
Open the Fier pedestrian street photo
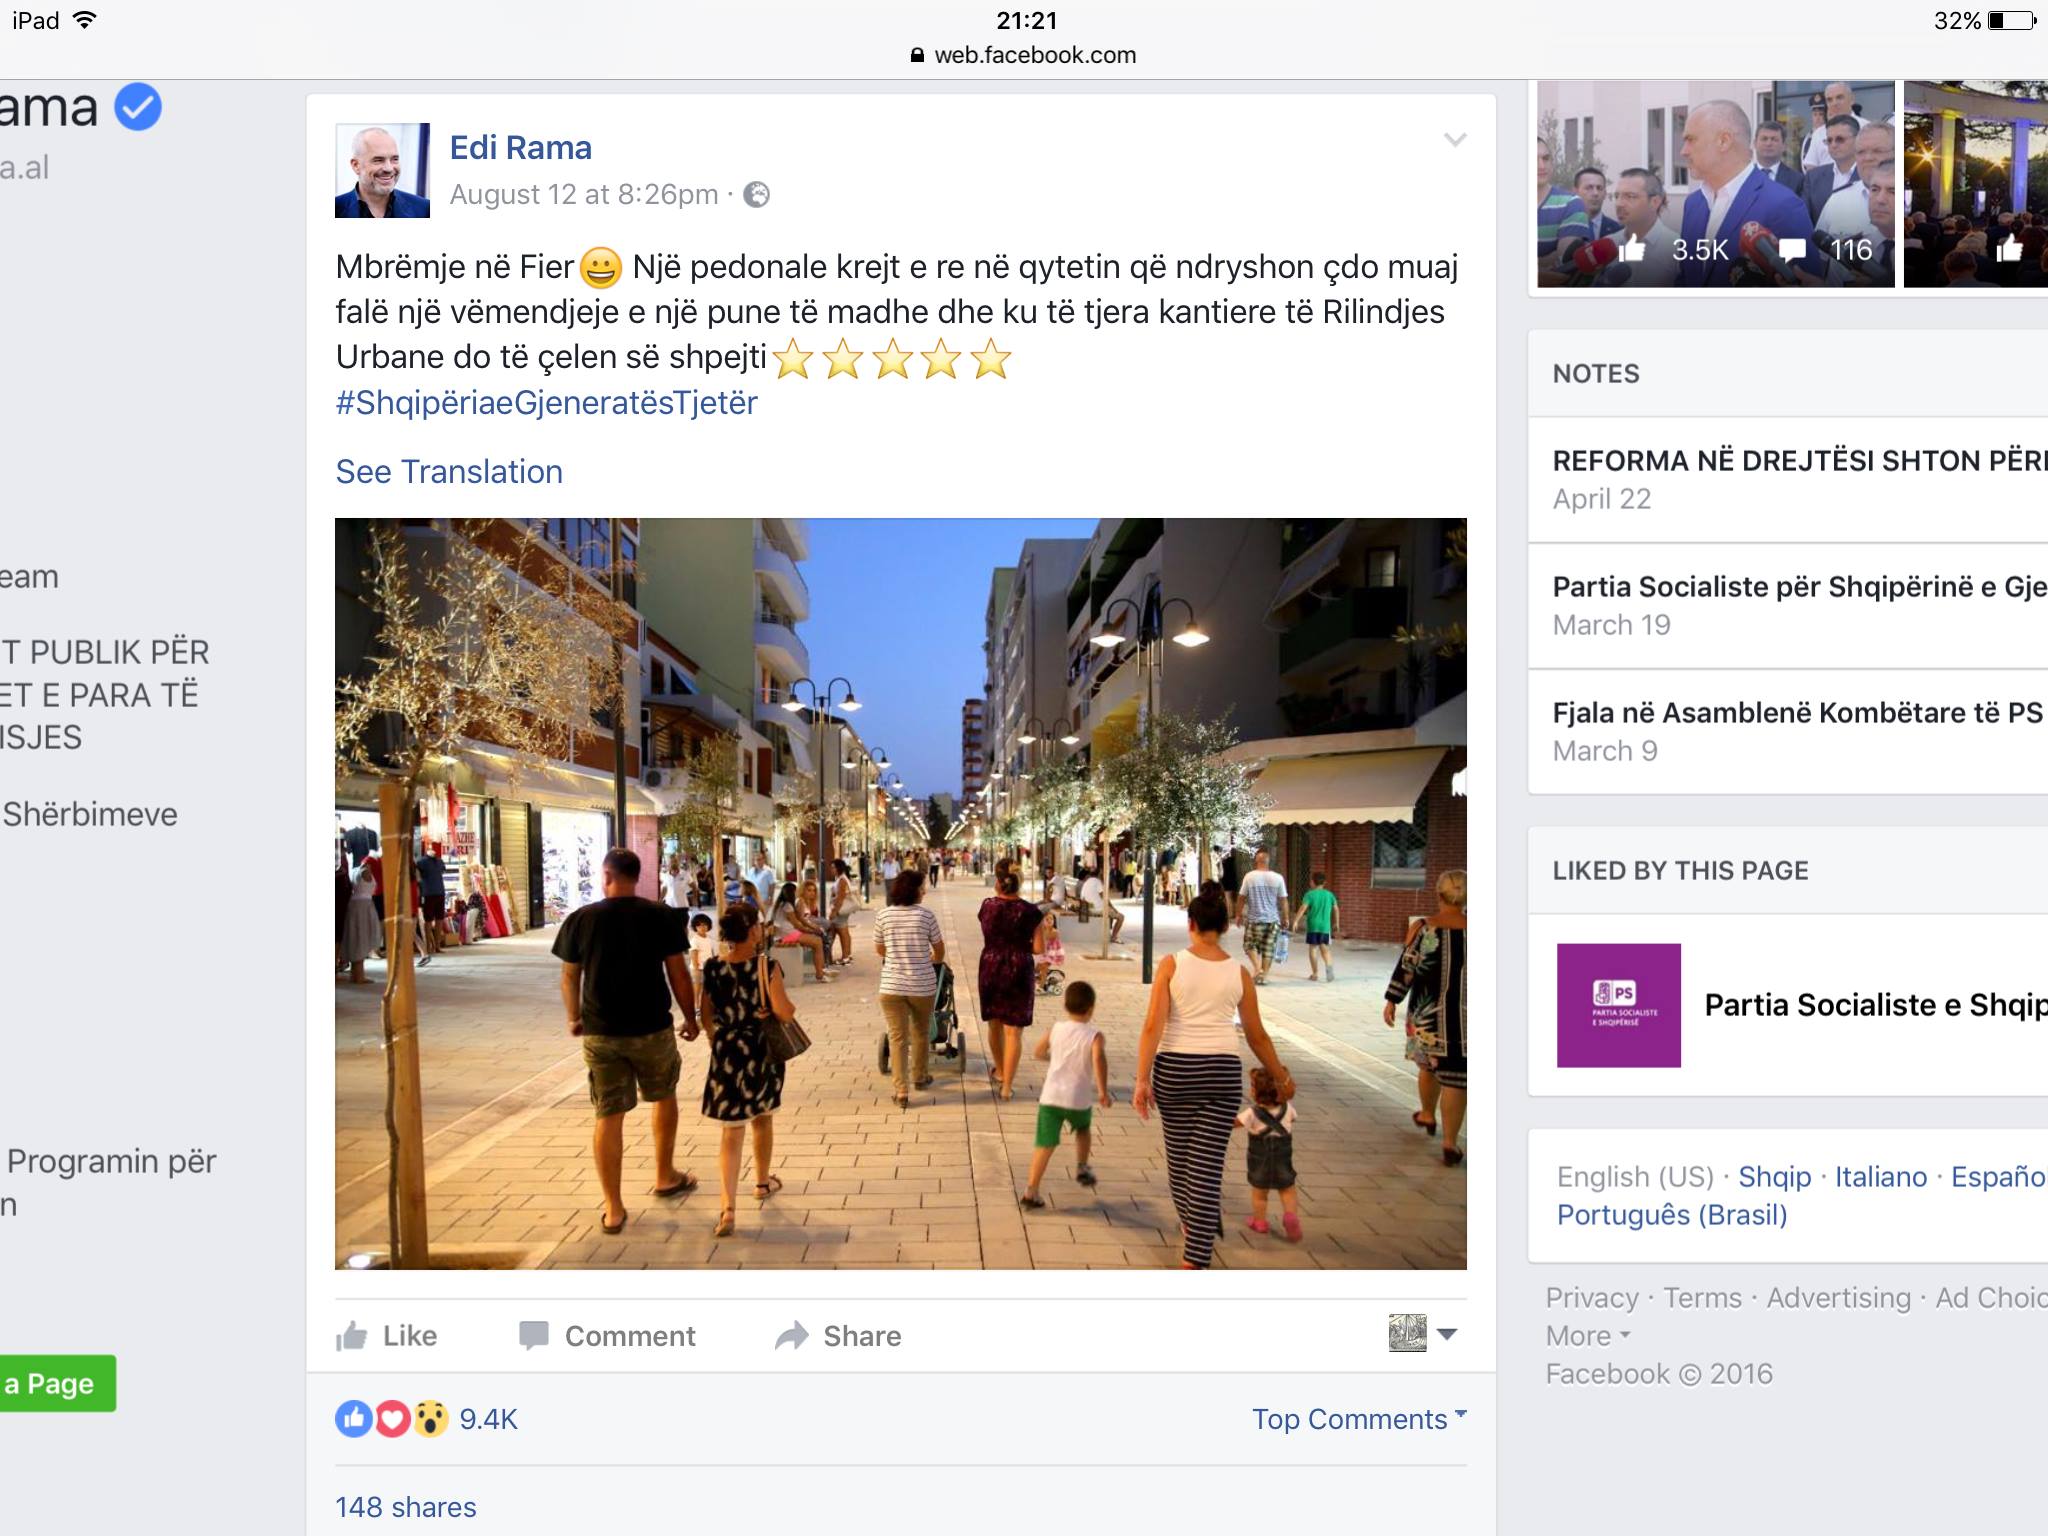(901, 893)
